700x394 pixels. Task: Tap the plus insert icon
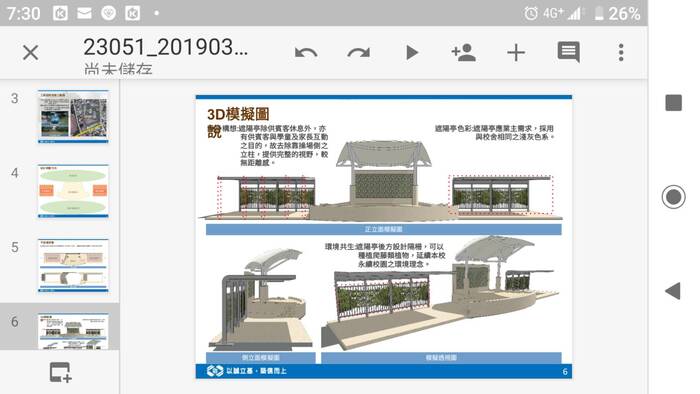click(x=516, y=53)
